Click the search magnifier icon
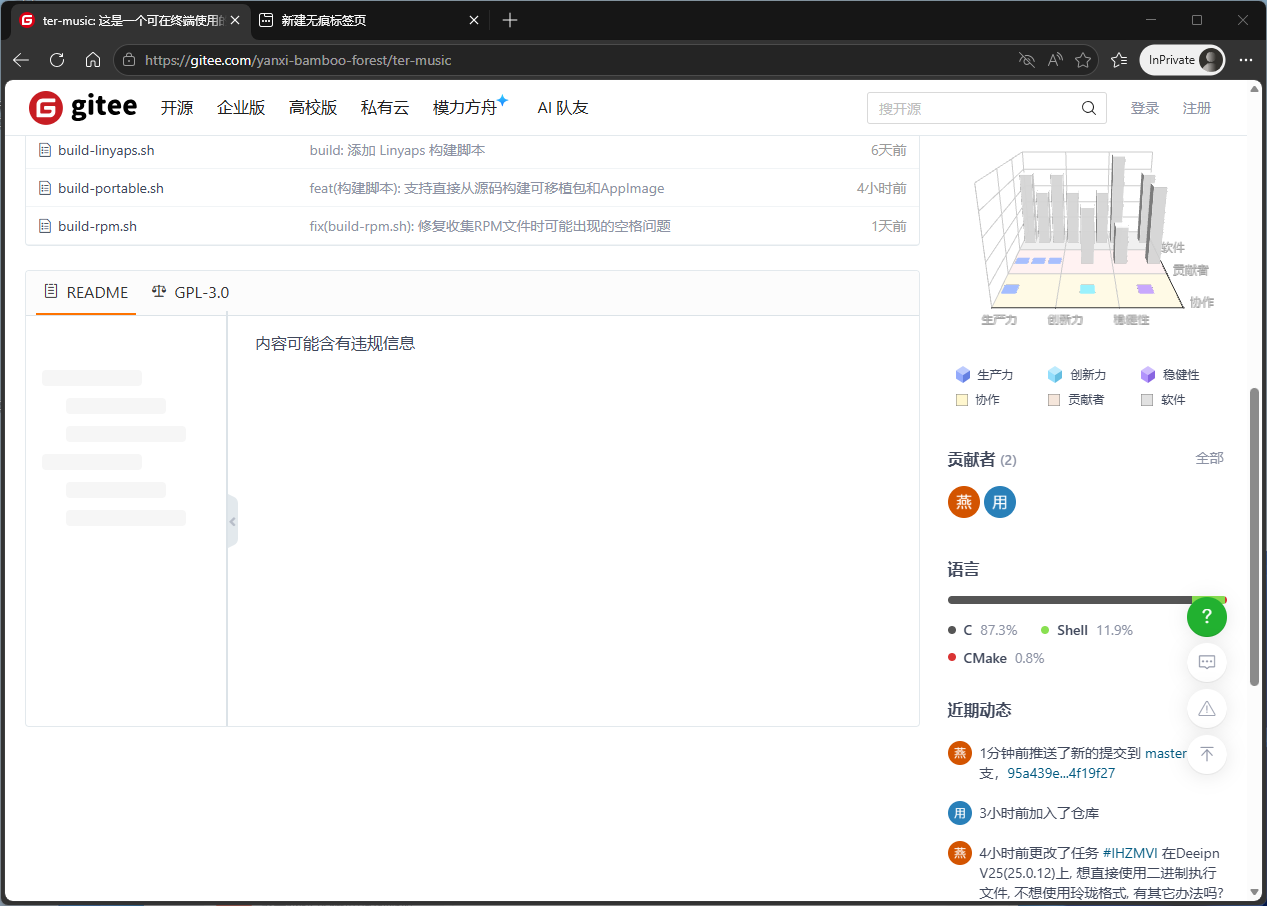Image resolution: width=1267 pixels, height=906 pixels. 1088,107
